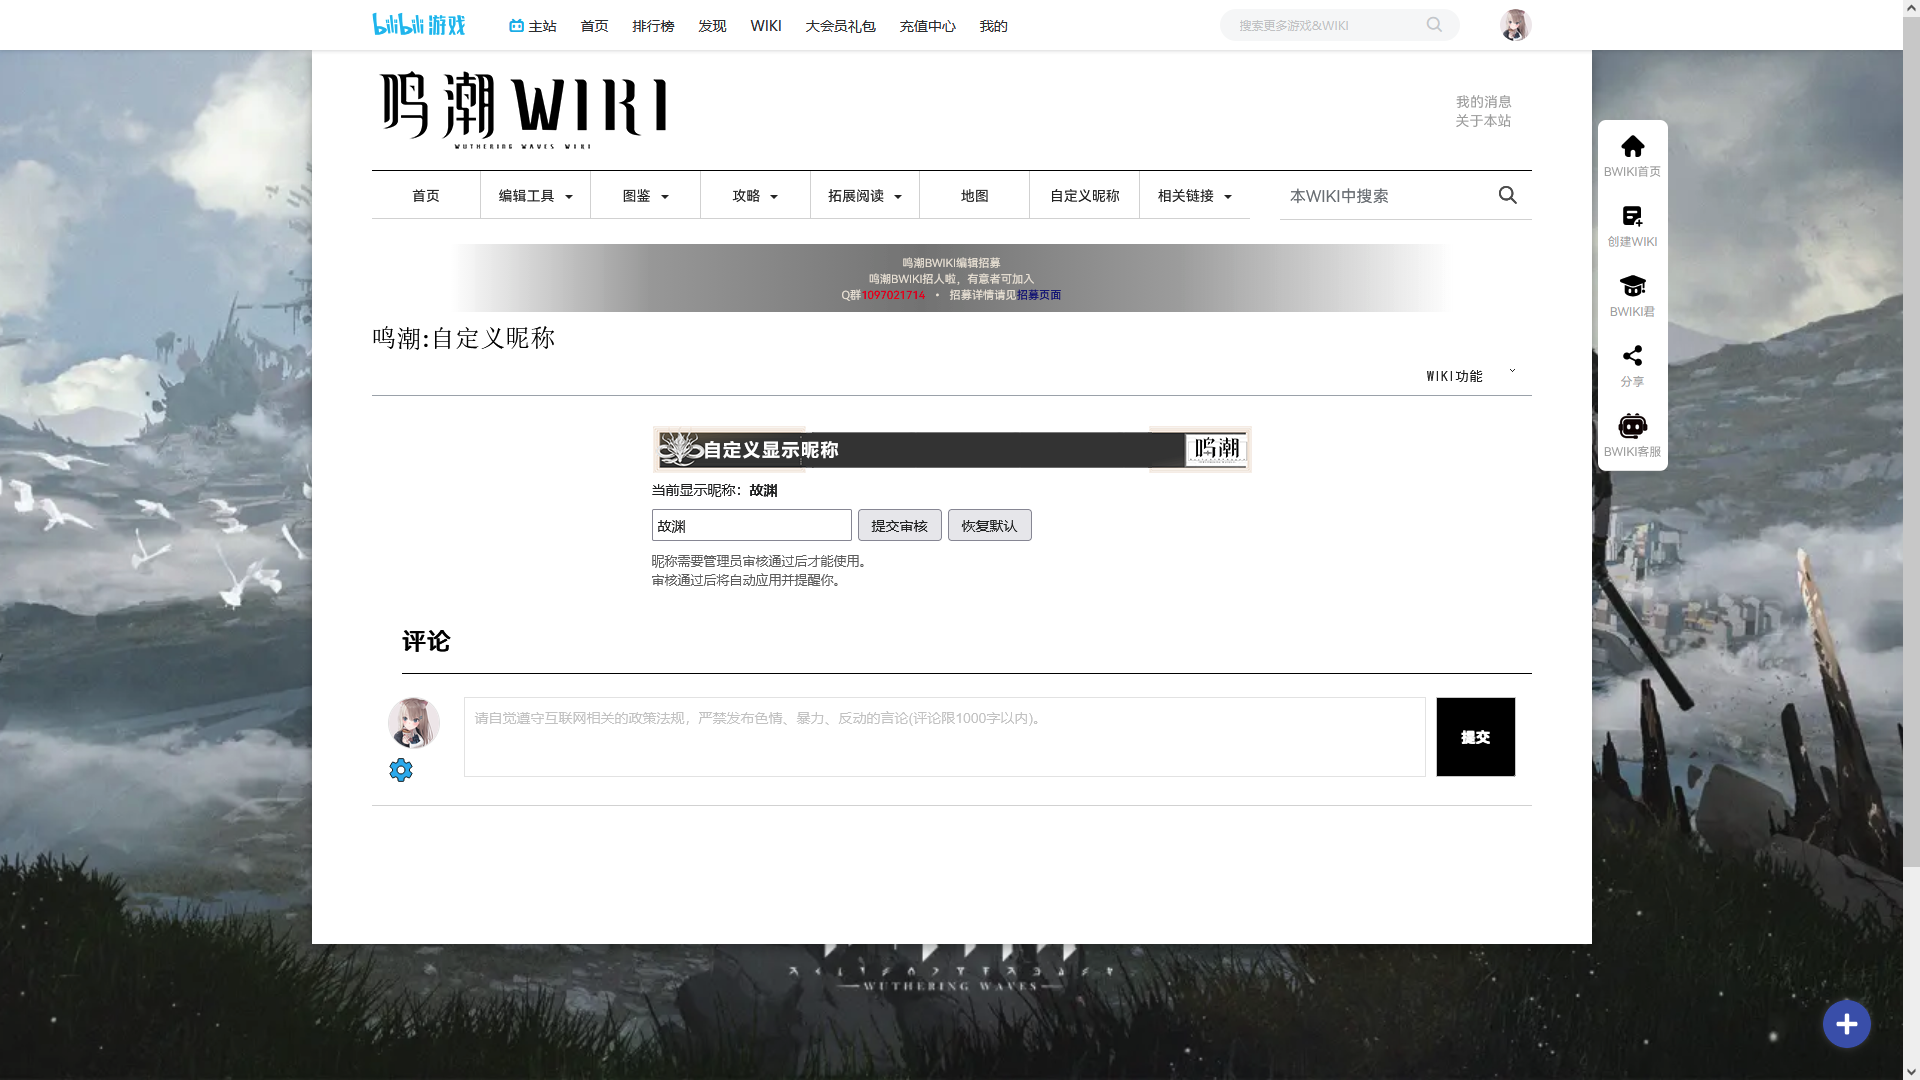Click the 恢复默认 button
This screenshot has width=1920, height=1080.
pyautogui.click(x=989, y=525)
